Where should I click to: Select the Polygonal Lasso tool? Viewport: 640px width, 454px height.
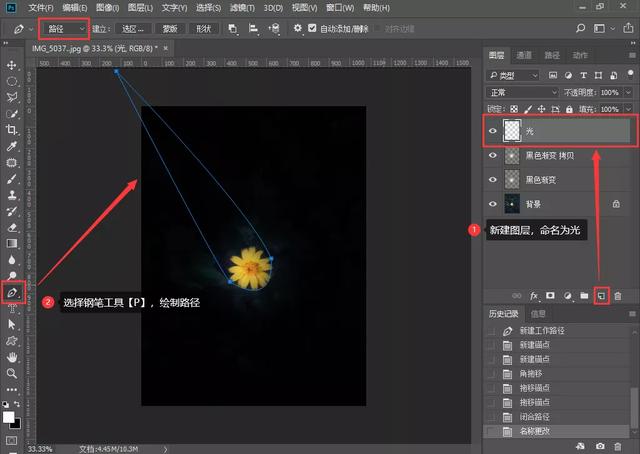(x=11, y=97)
